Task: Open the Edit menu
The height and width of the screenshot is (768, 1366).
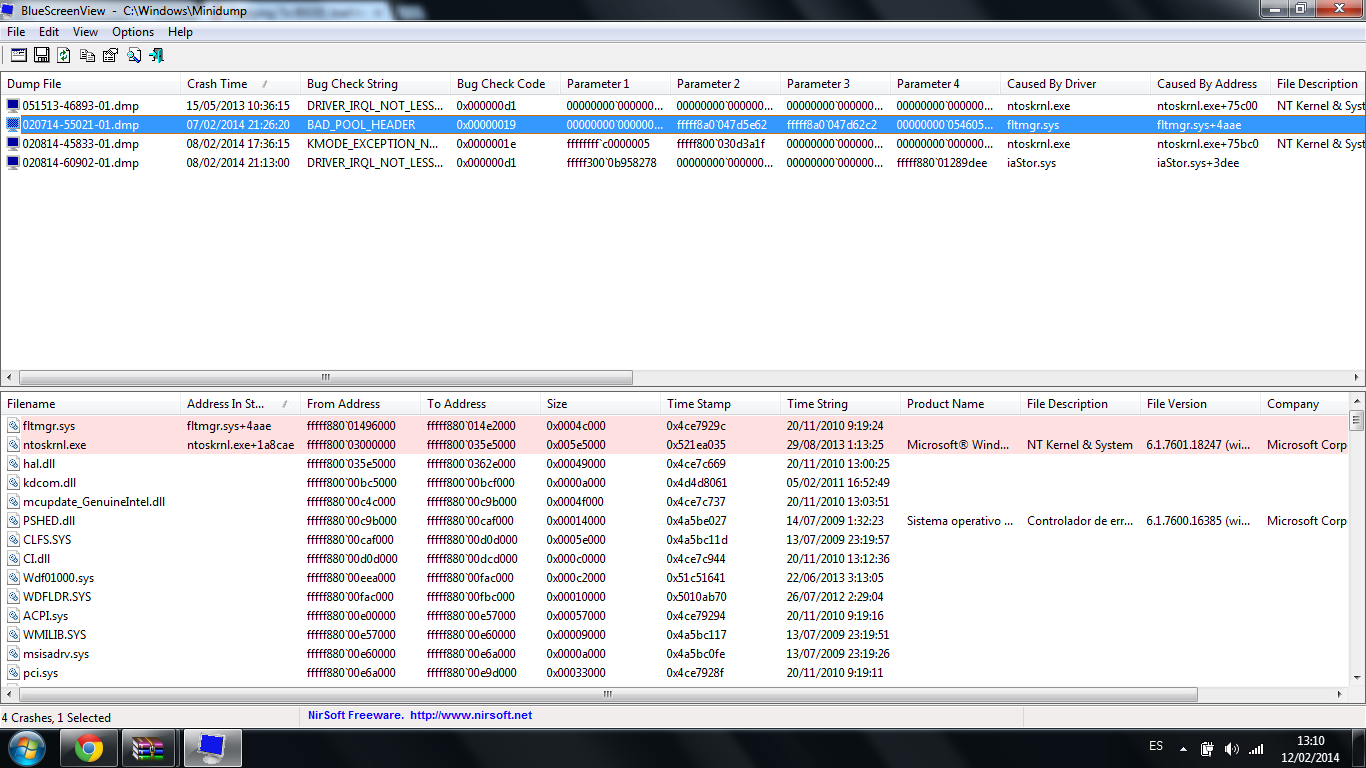Action: pyautogui.click(x=49, y=32)
